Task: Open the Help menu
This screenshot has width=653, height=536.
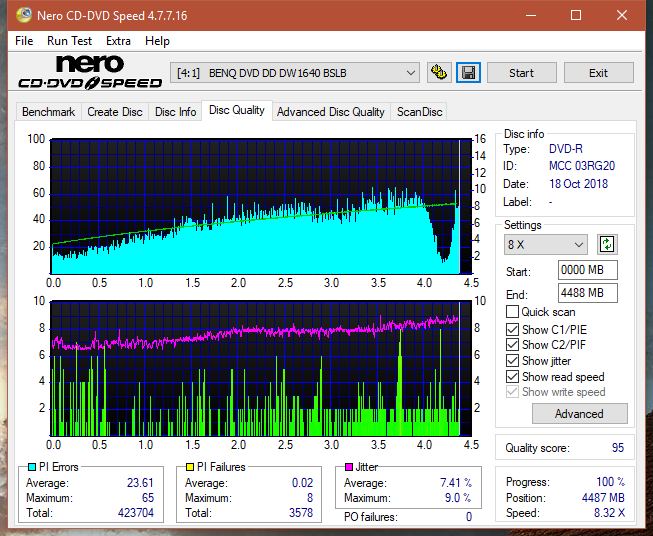Action: [x=157, y=41]
